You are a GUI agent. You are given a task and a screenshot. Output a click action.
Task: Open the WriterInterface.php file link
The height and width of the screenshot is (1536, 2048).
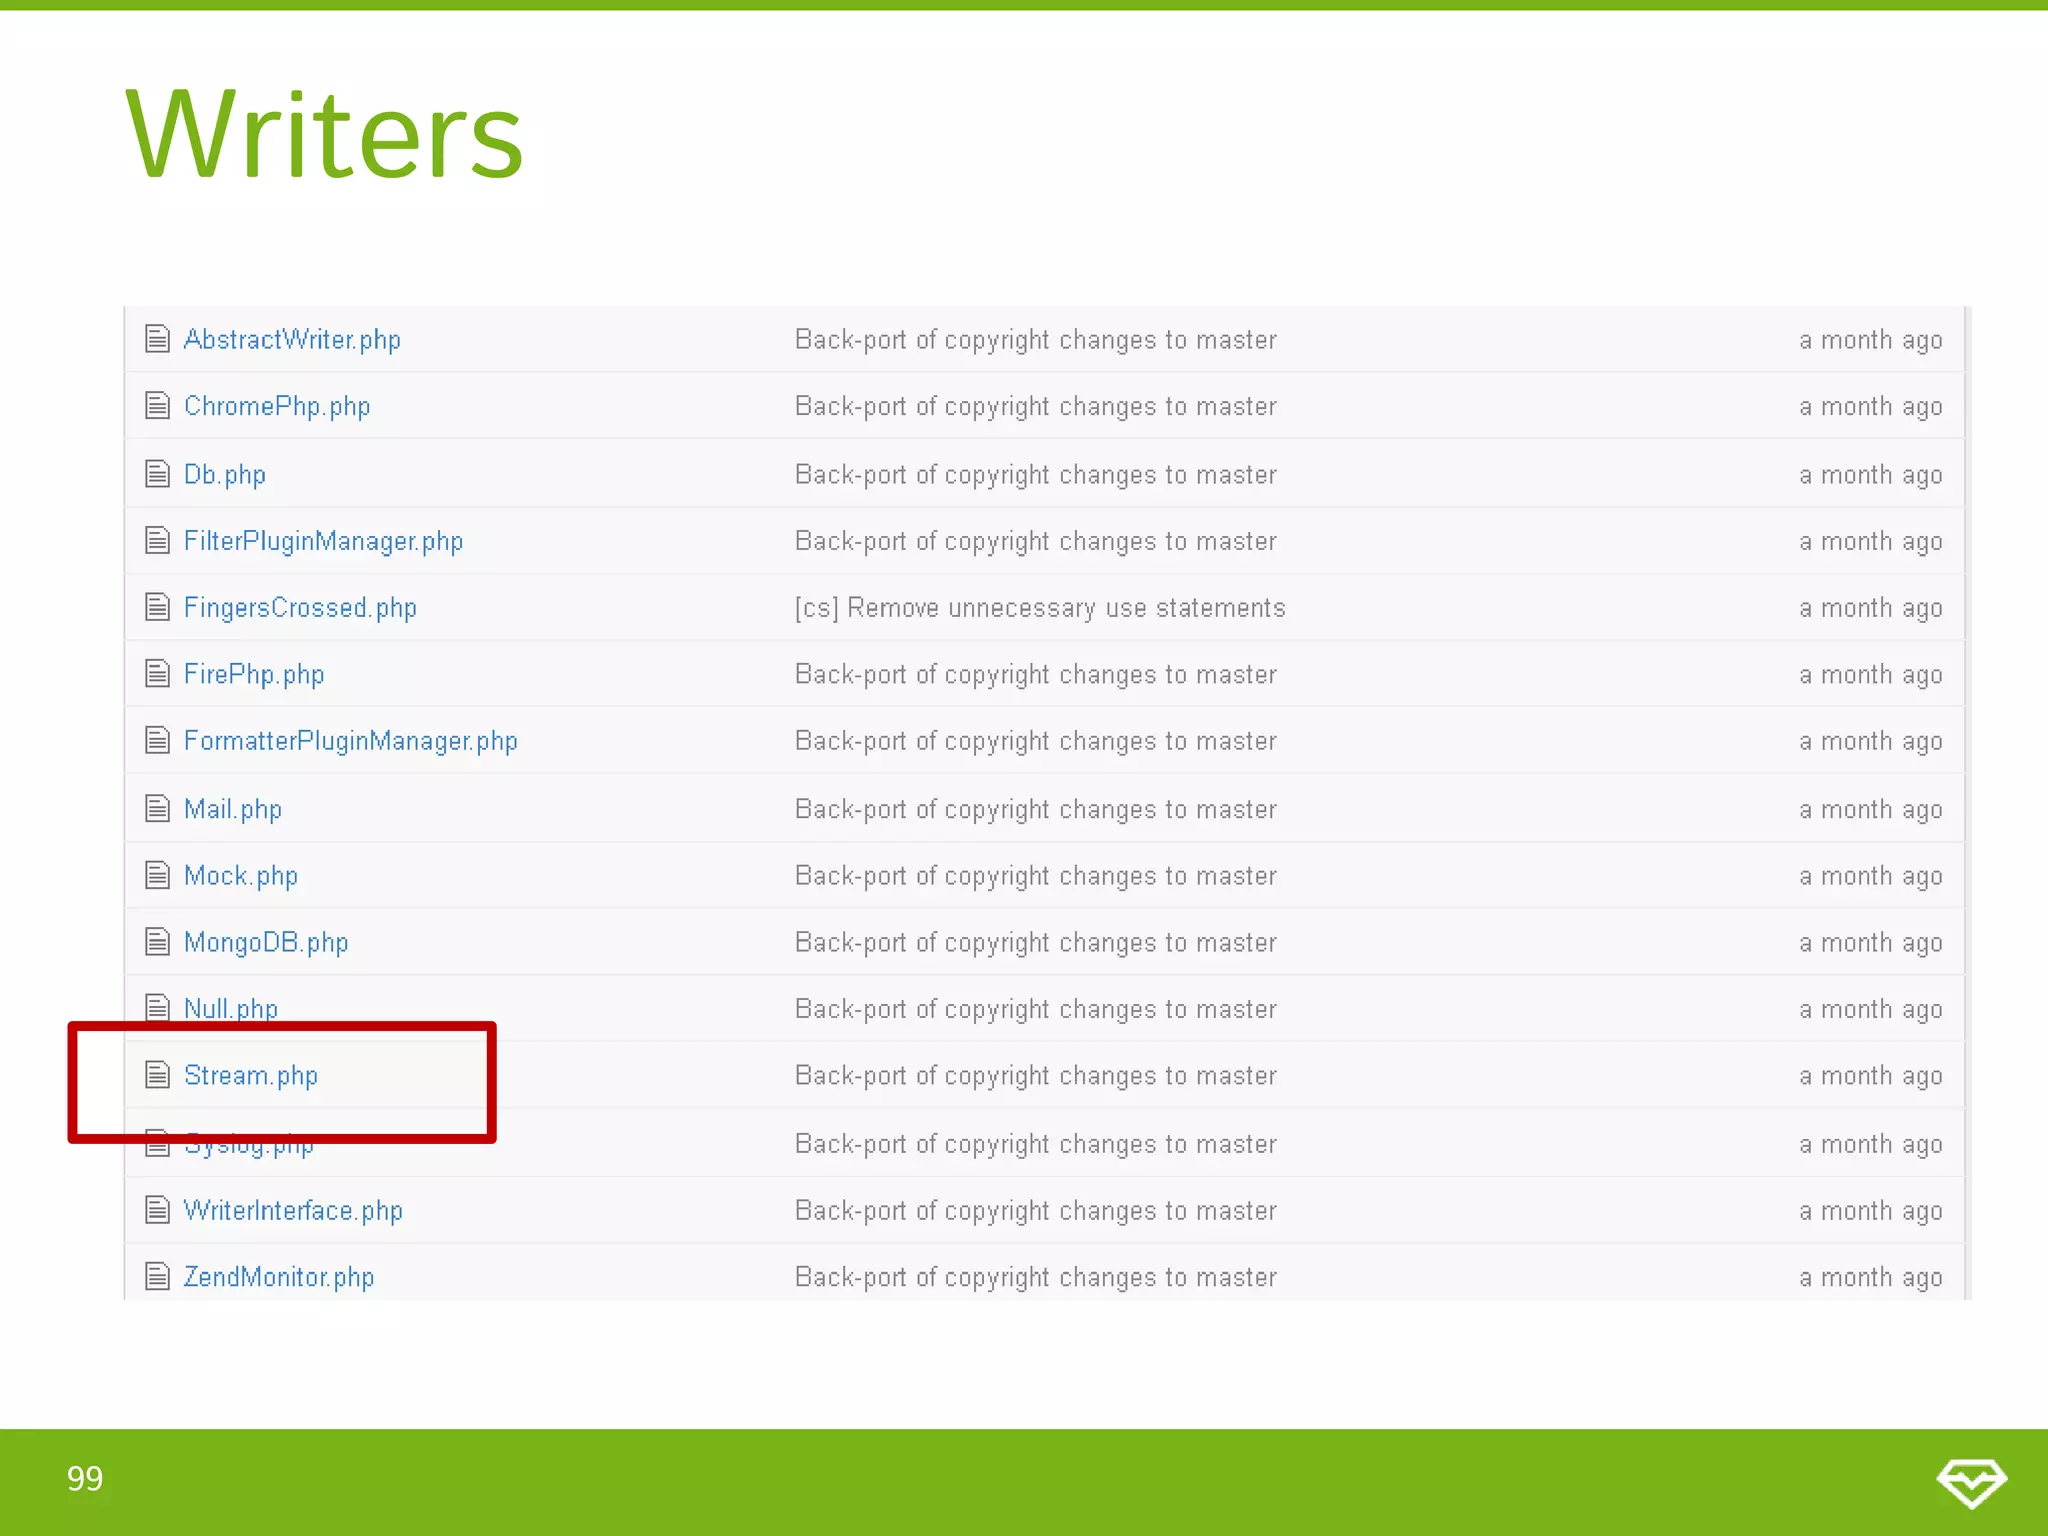(293, 1211)
